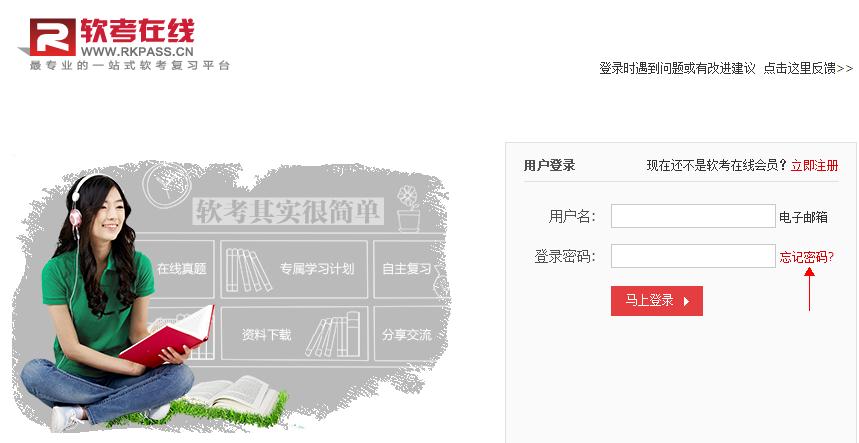
Task: Click the clock icon above banner title
Action: tap(167, 183)
